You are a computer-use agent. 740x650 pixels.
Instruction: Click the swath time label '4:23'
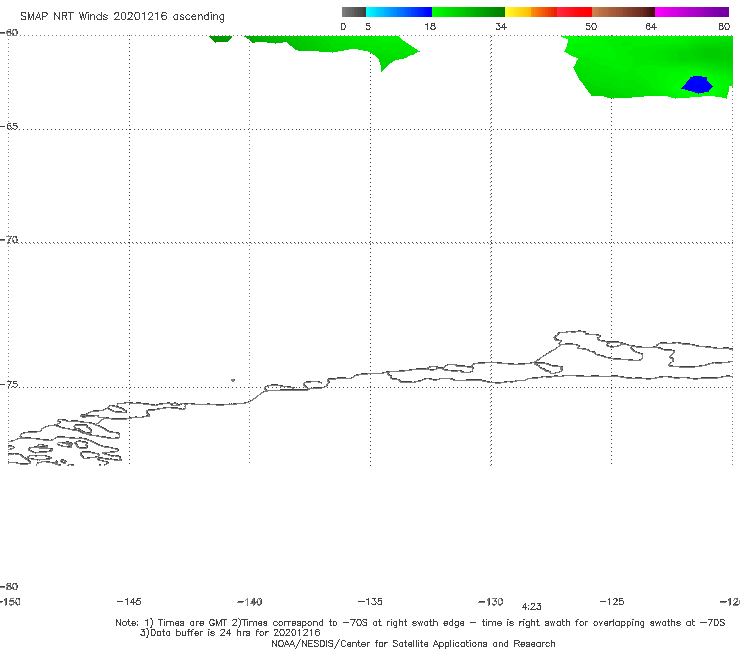tap(531, 607)
